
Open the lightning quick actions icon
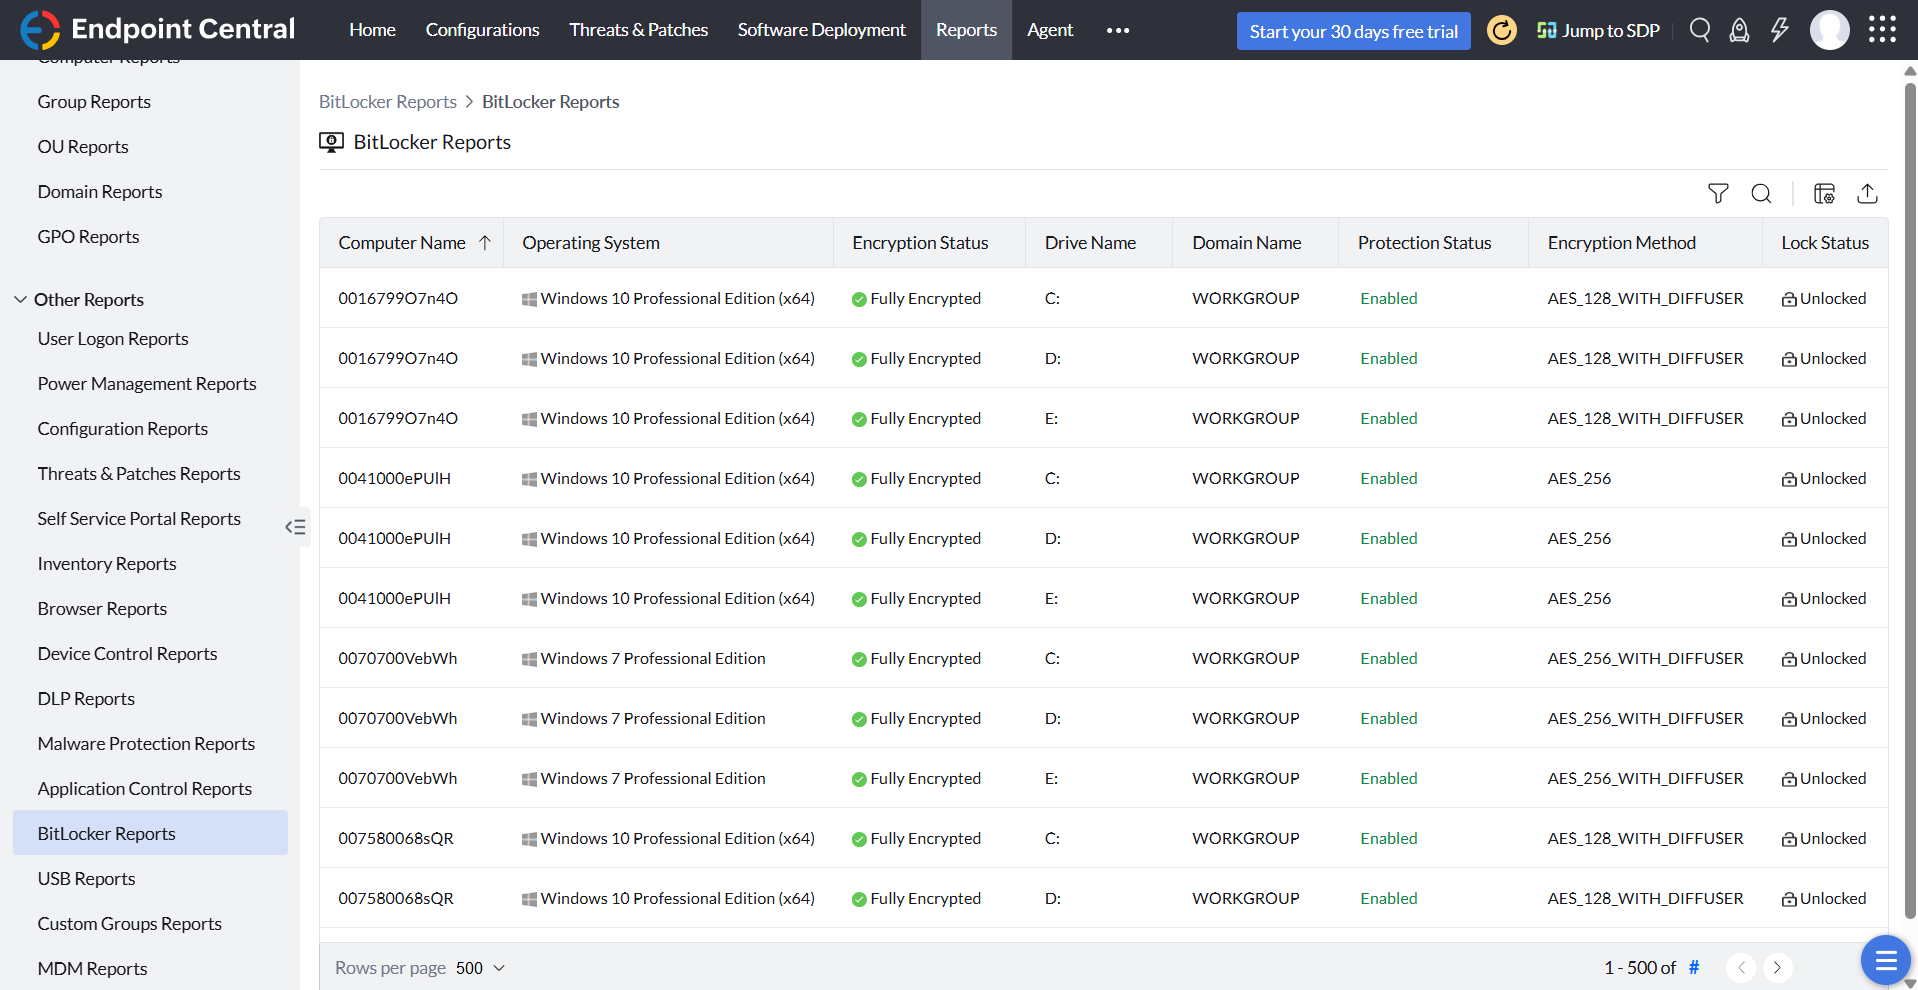(1779, 30)
